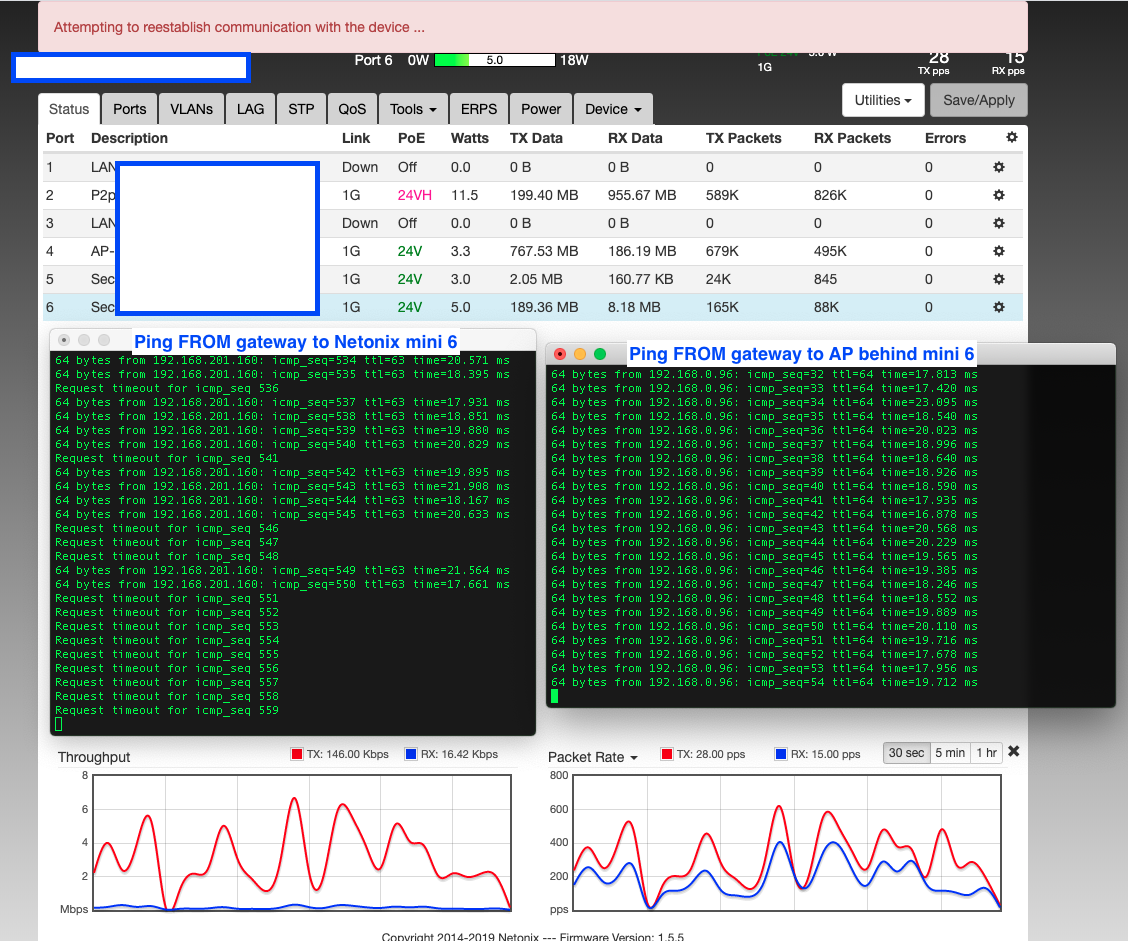Open gear settings for port 5
1128x941 pixels.
click(x=998, y=279)
